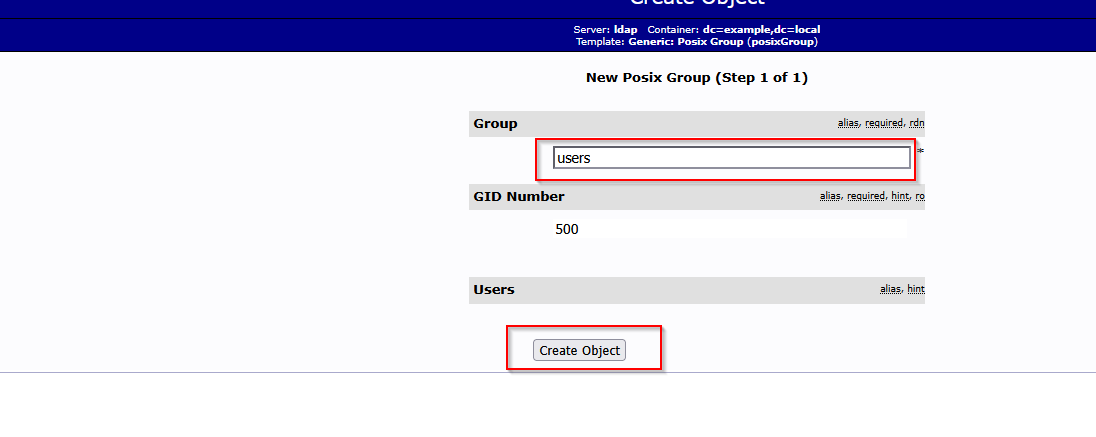The image size is (1096, 437).
Task: Click the Group attribute heading
Action: 495,124
